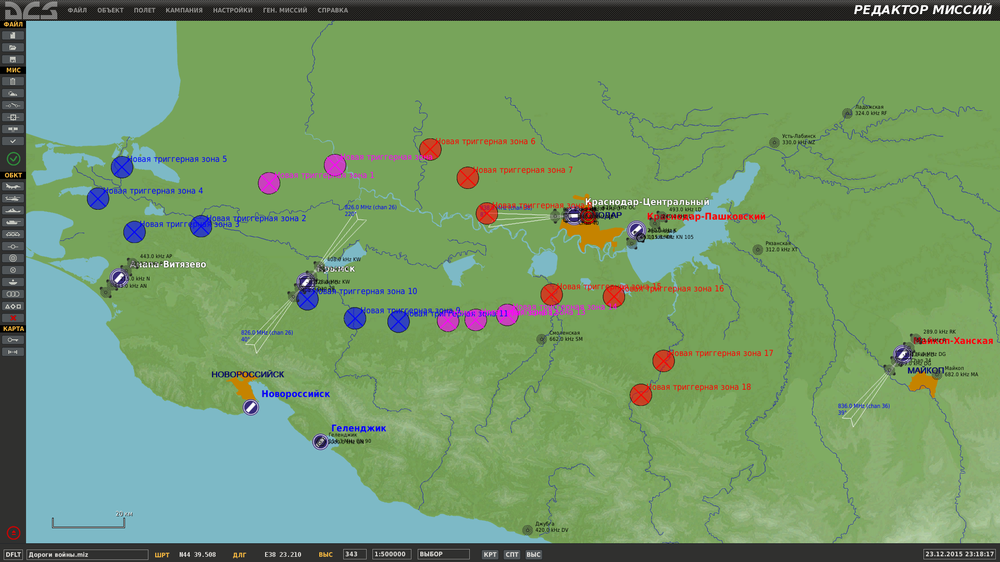Select the navigation point tool
The width and height of the screenshot is (1000, 562).
(x=13, y=246)
